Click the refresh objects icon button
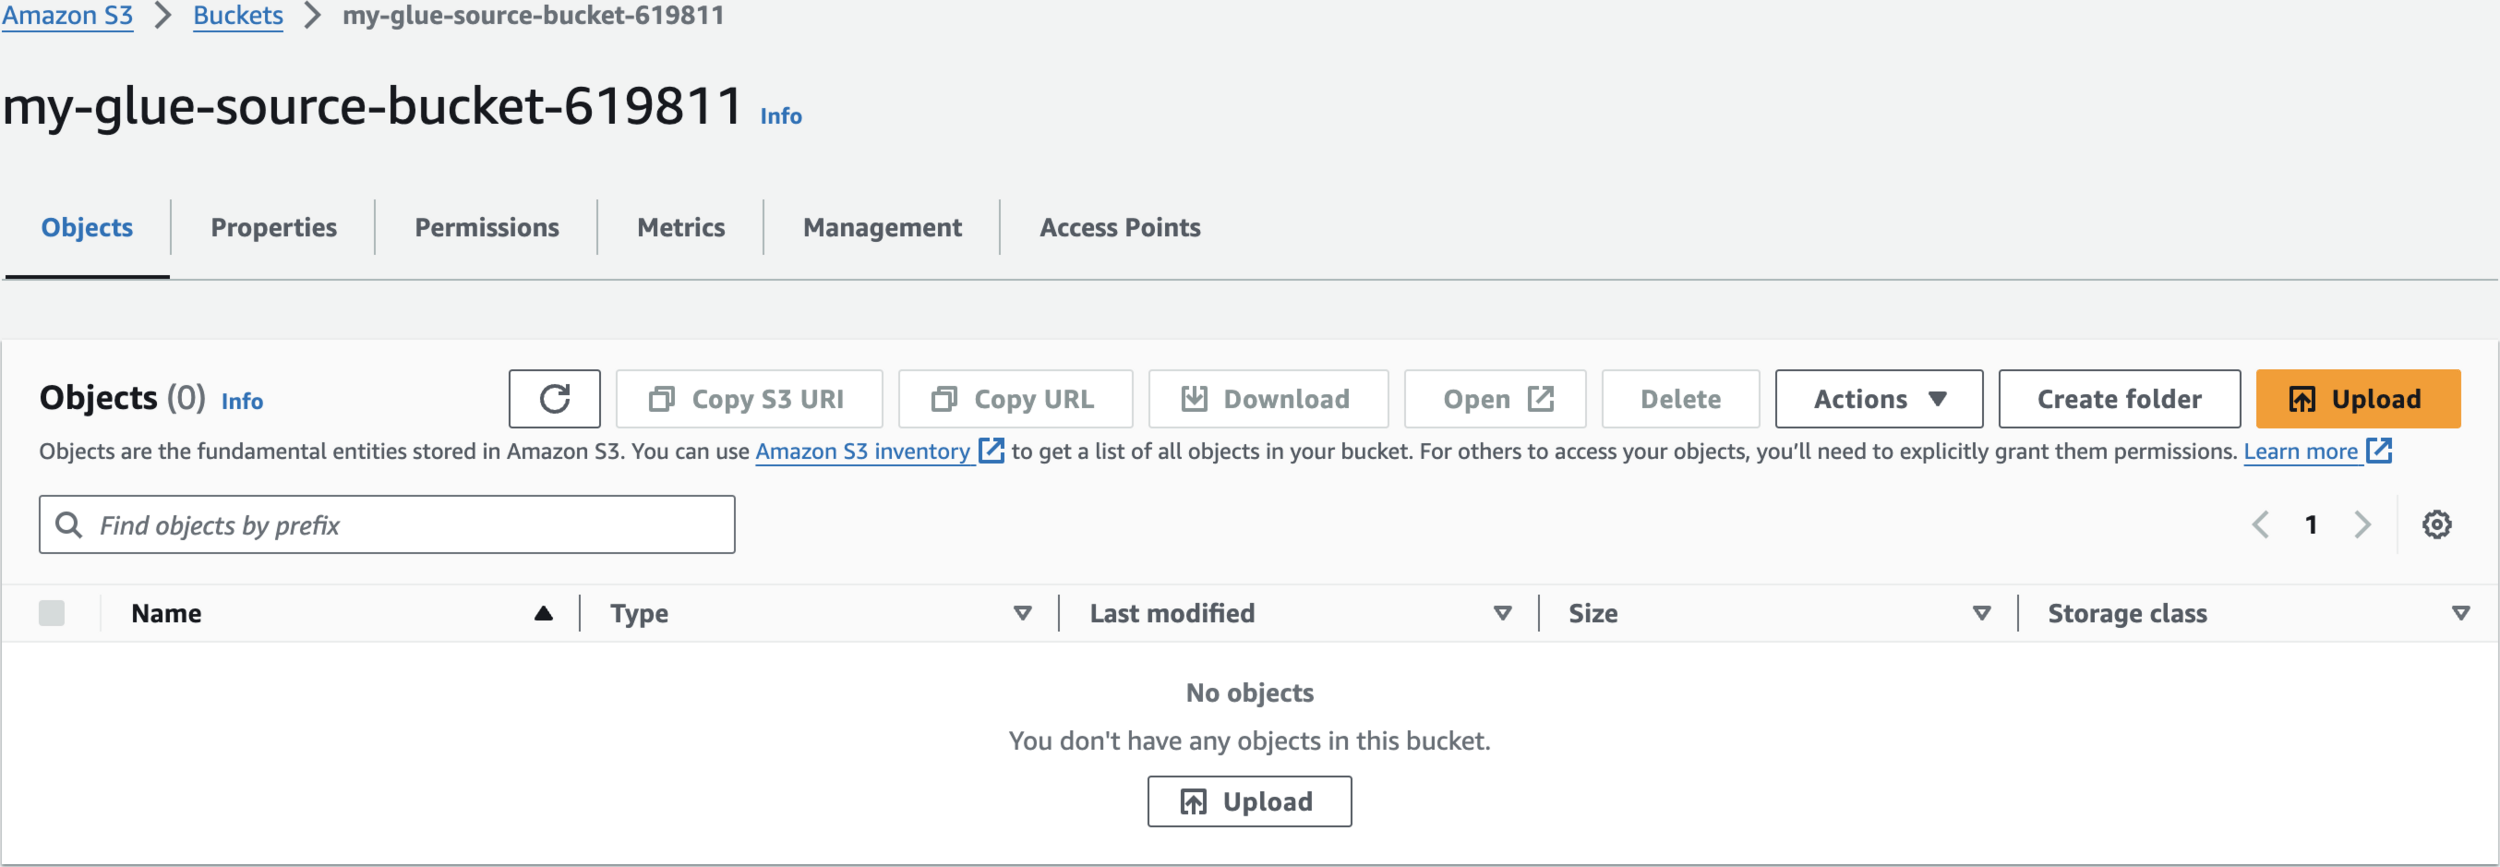The height and width of the screenshot is (867, 2500). [554, 399]
